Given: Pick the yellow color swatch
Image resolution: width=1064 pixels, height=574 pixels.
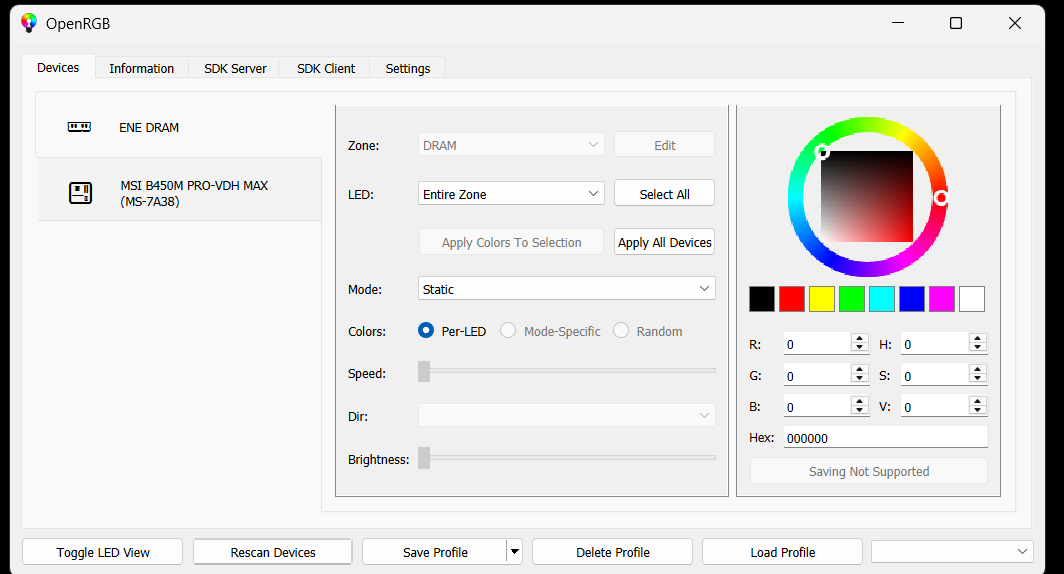Looking at the screenshot, I should pyautogui.click(x=822, y=299).
